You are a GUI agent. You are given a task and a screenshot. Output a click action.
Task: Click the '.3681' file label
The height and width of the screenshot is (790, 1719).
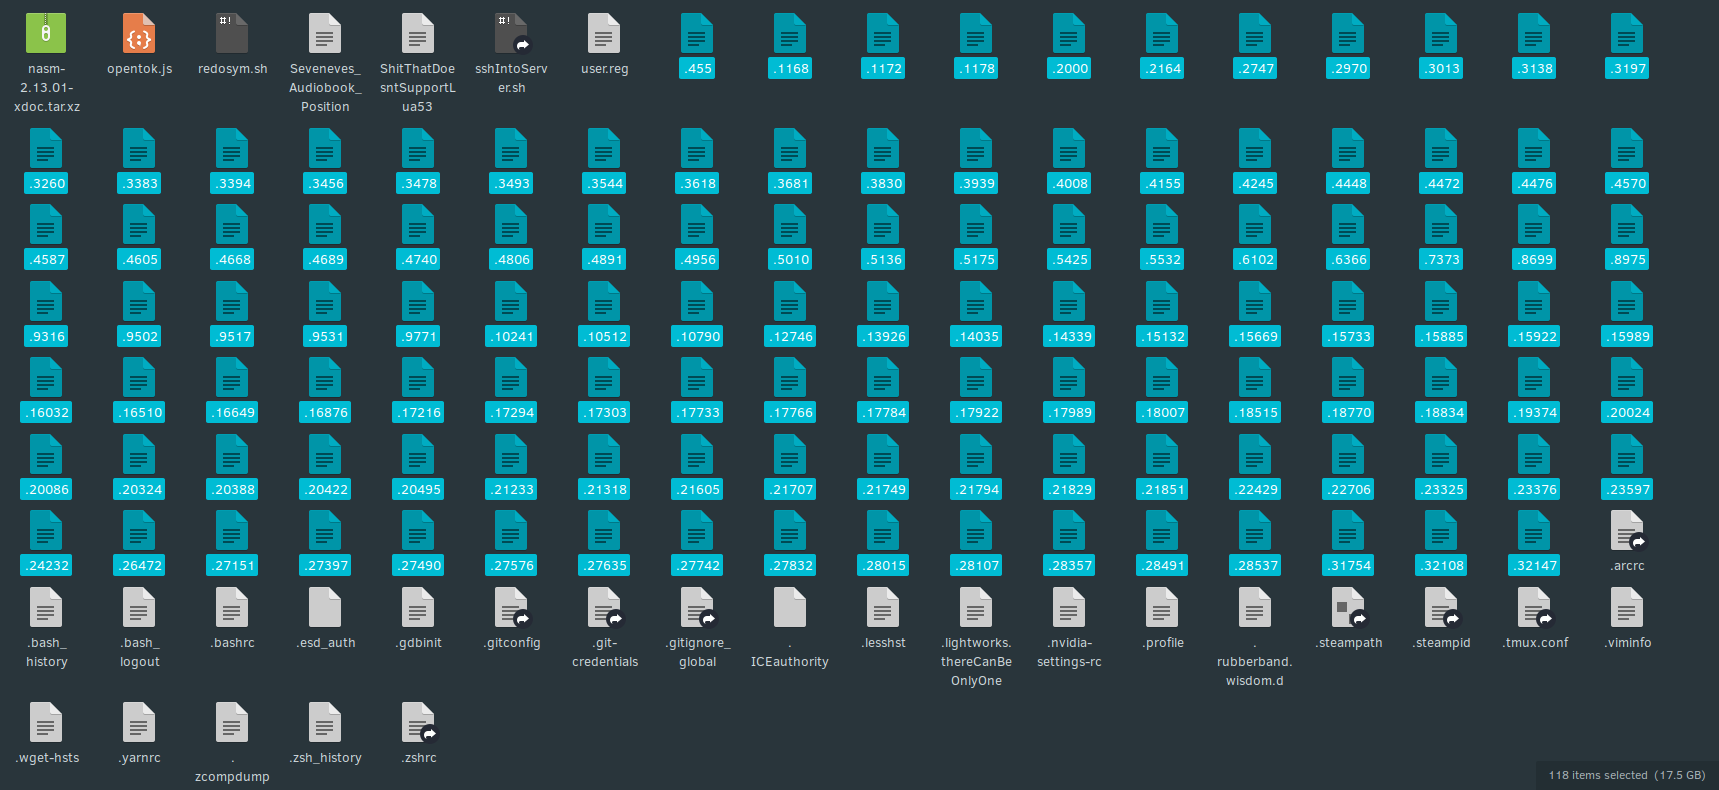click(790, 184)
